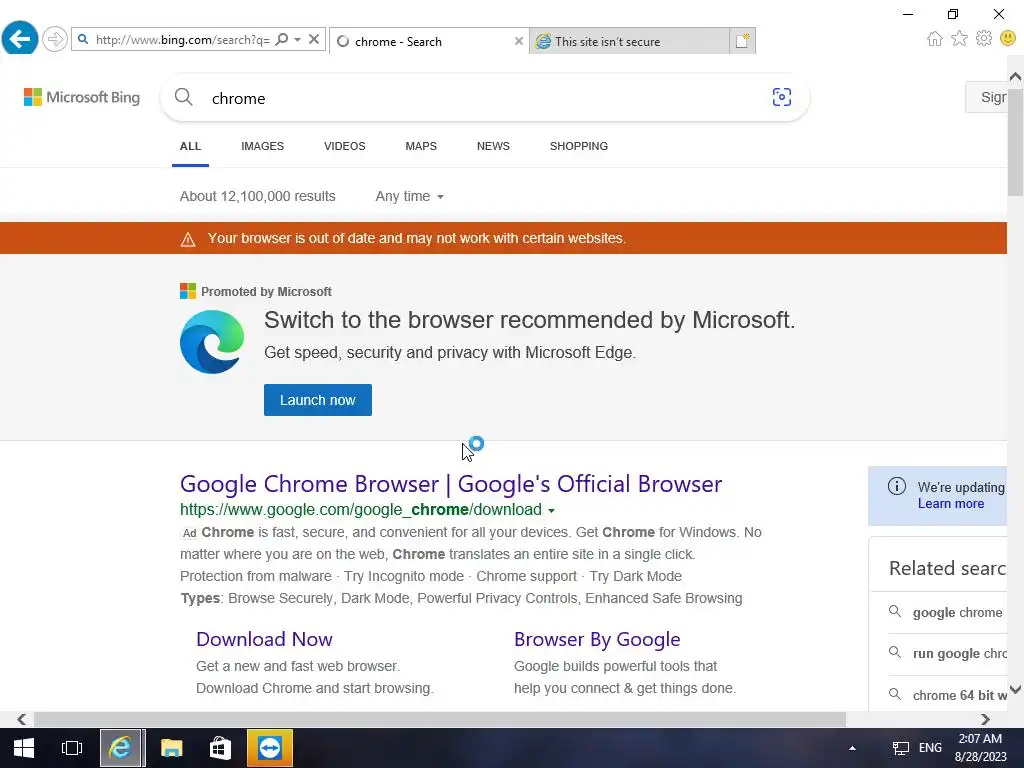Click the taskbar clock showing 2:07 AM
Screen dimensions: 1024x768
(x=981, y=748)
